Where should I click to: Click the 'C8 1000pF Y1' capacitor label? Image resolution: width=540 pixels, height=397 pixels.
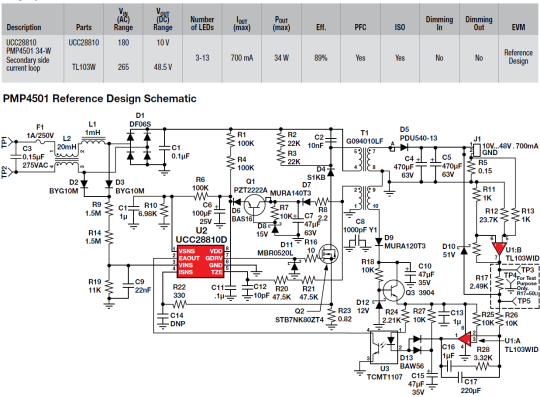pyautogui.click(x=360, y=226)
